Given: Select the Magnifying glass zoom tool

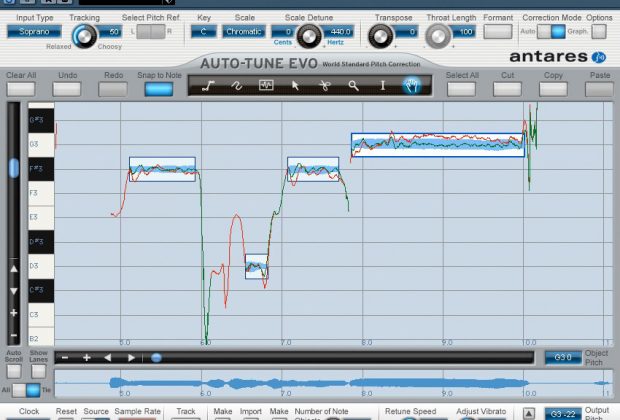Looking at the screenshot, I should coord(353,85).
